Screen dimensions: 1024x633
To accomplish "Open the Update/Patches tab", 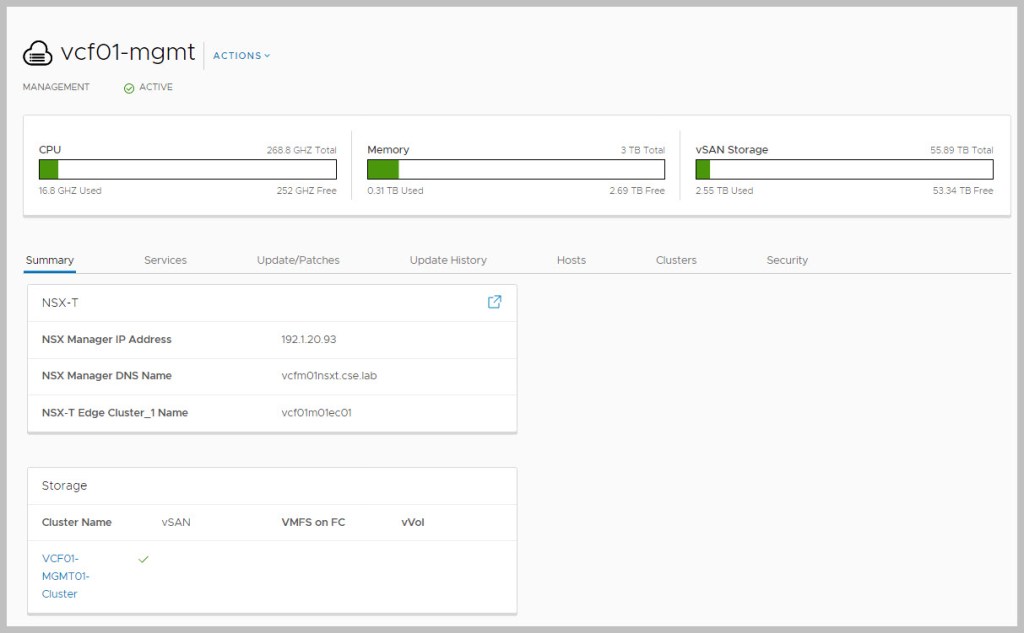I will [x=298, y=260].
